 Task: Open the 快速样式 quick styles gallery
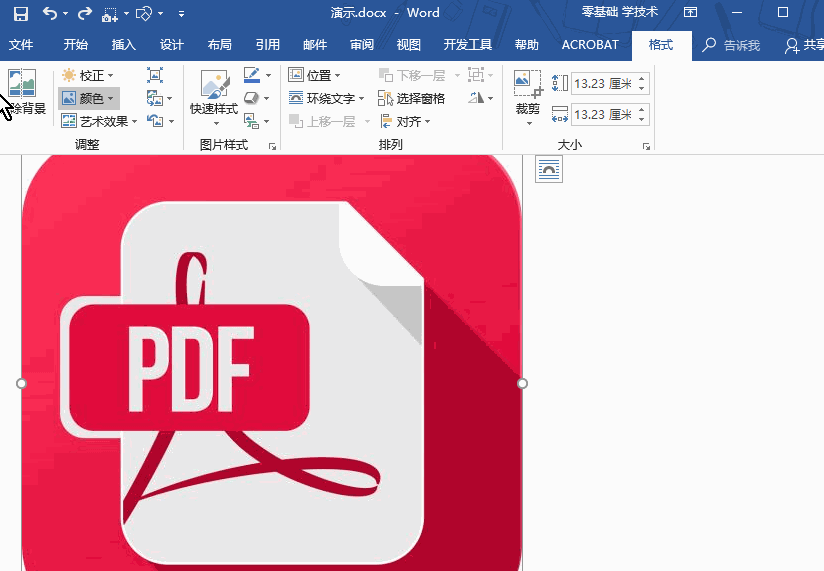[214, 98]
